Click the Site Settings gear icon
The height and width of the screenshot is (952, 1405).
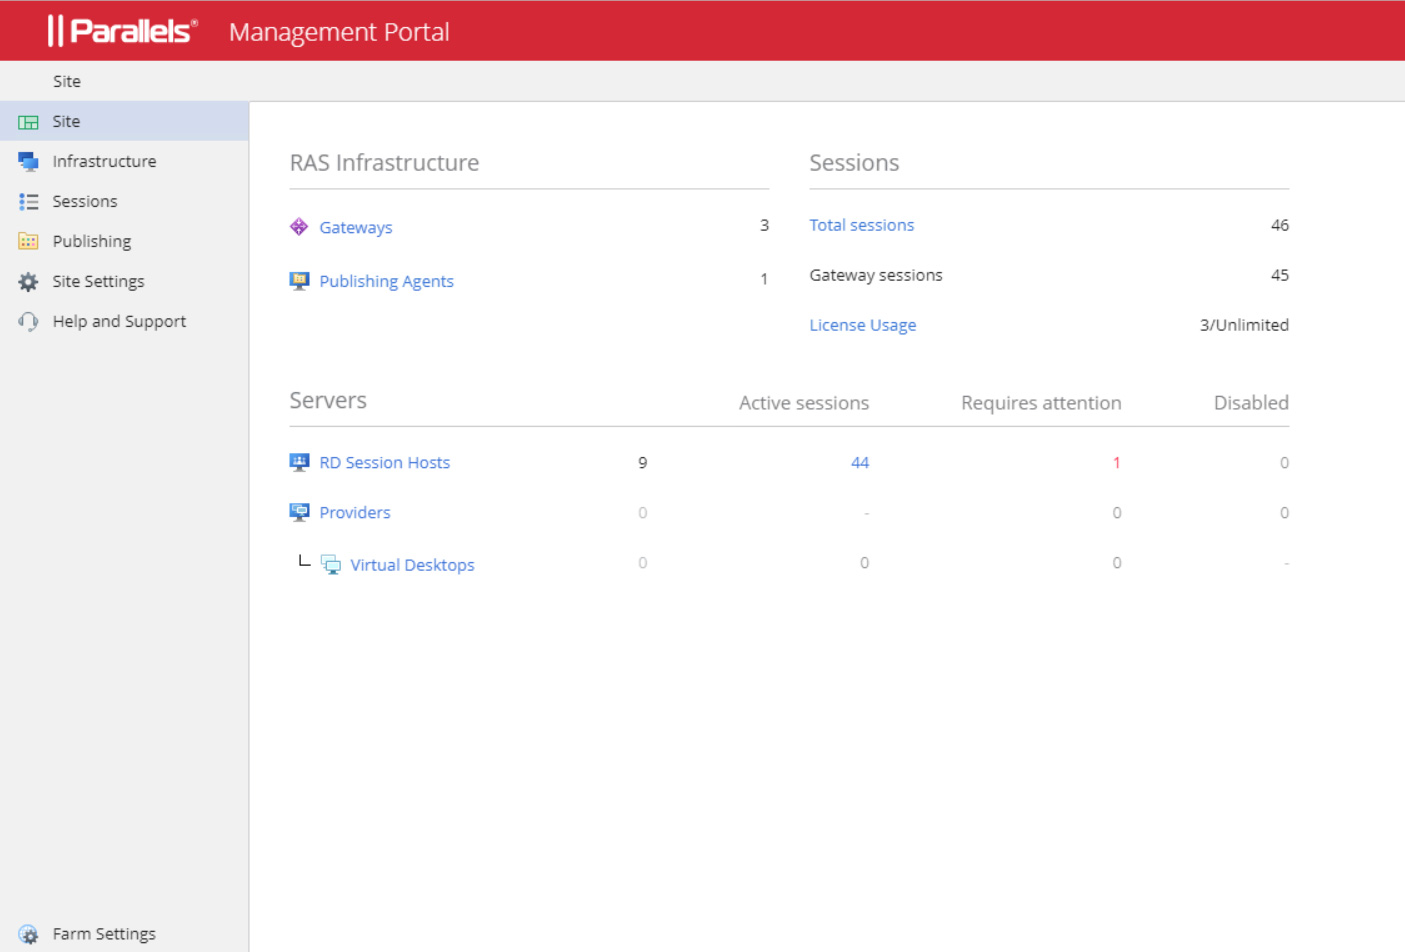pos(28,281)
